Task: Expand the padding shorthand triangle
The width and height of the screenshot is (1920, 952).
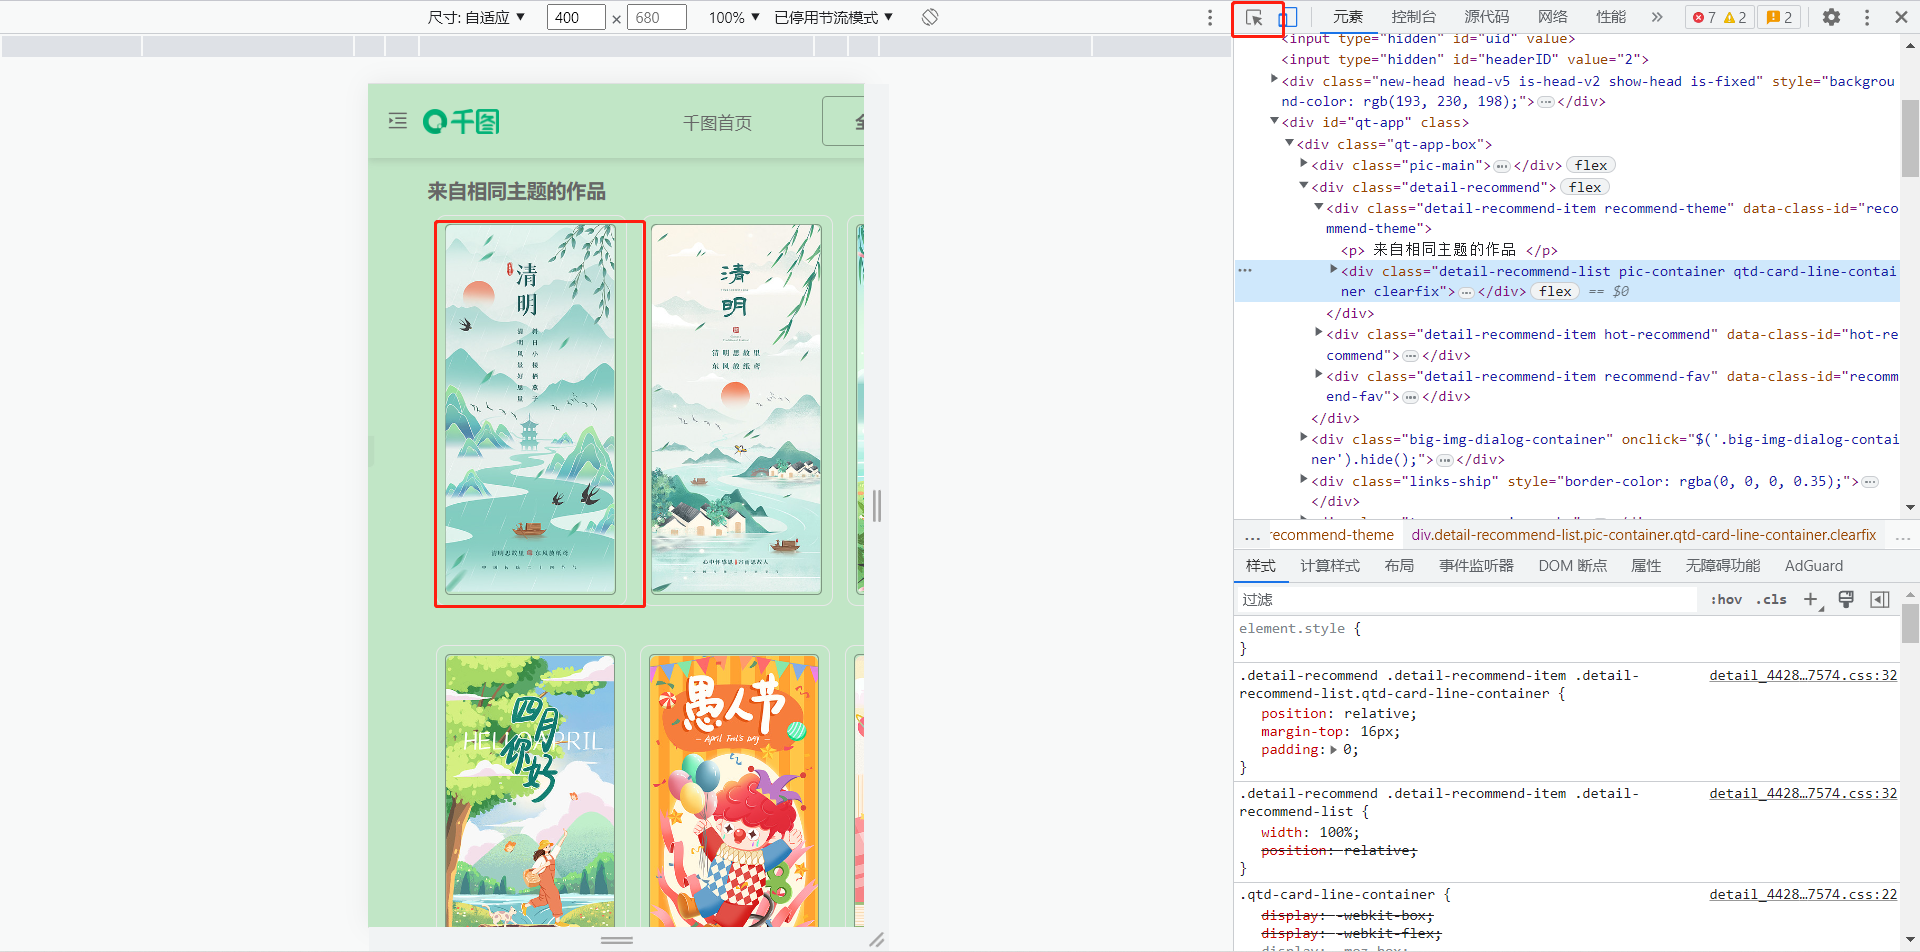Action: [1334, 750]
